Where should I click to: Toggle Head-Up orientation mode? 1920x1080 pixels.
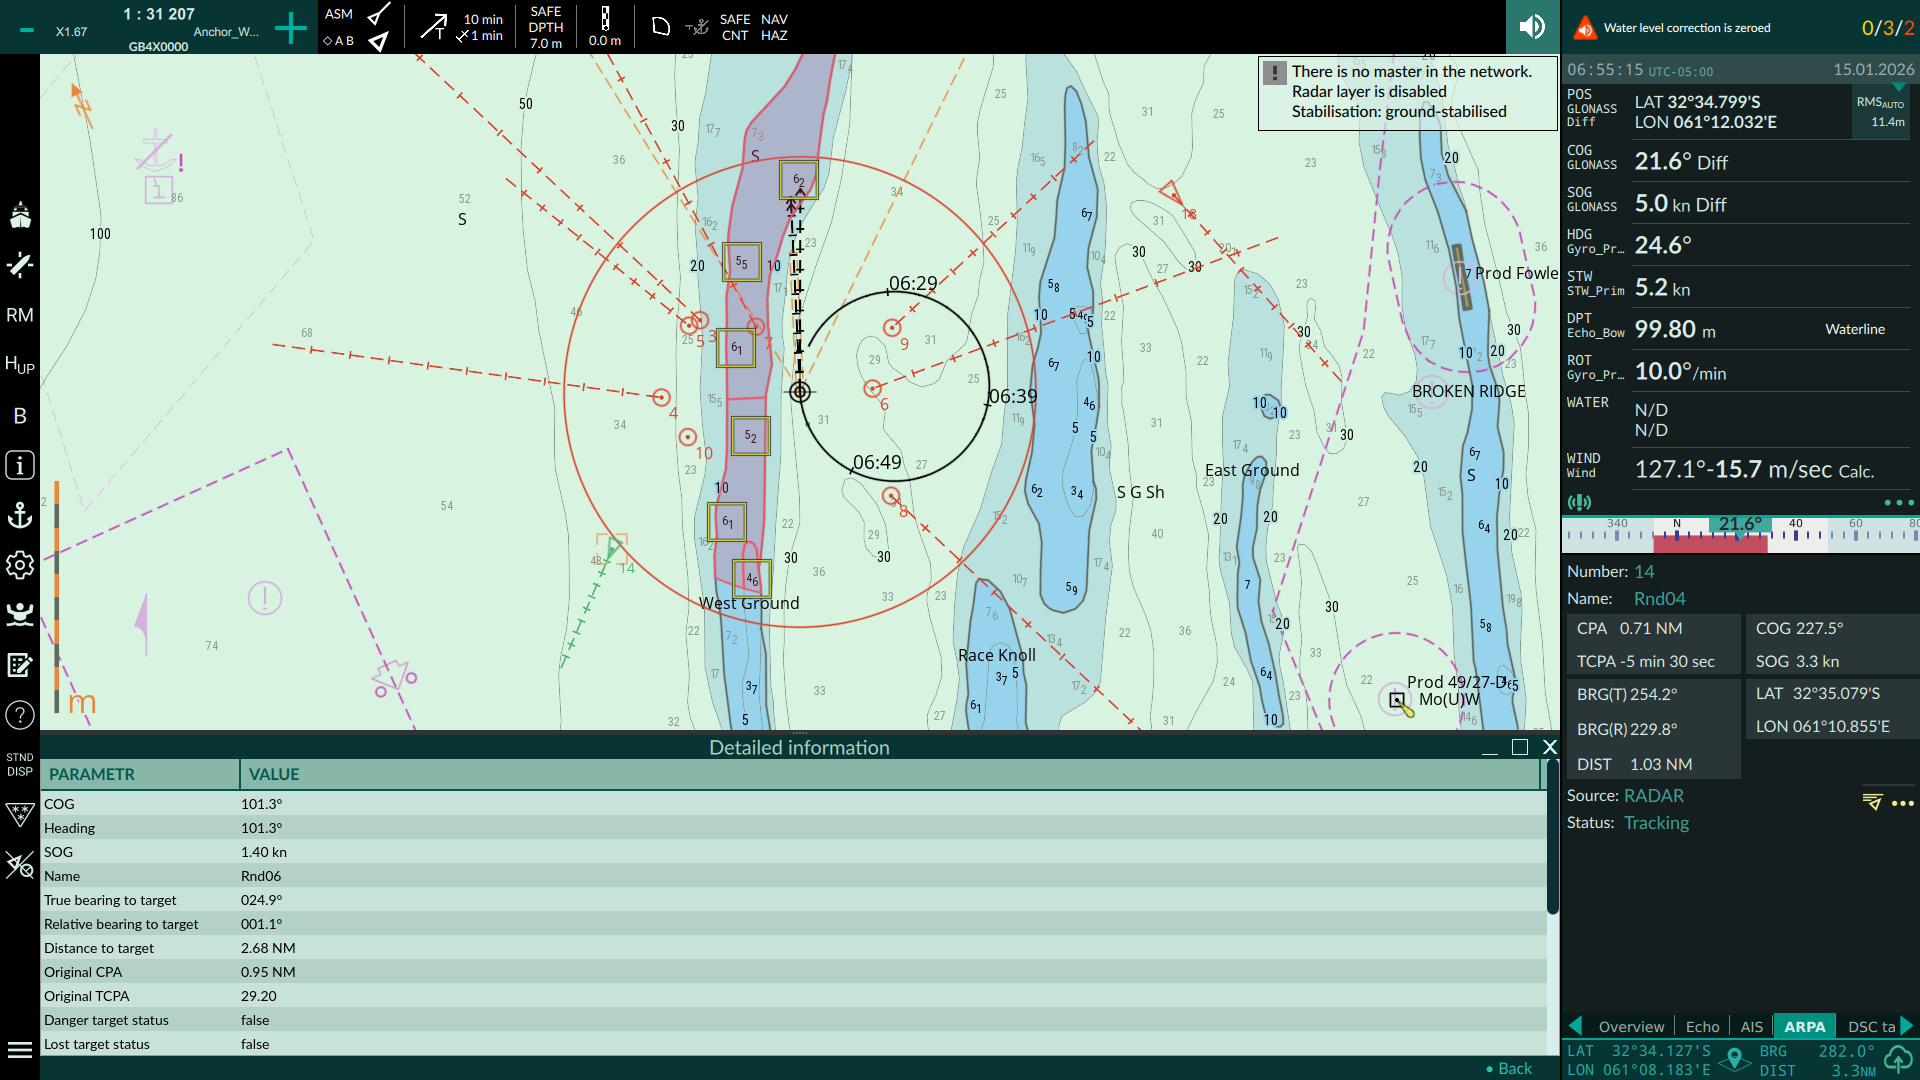tap(20, 365)
